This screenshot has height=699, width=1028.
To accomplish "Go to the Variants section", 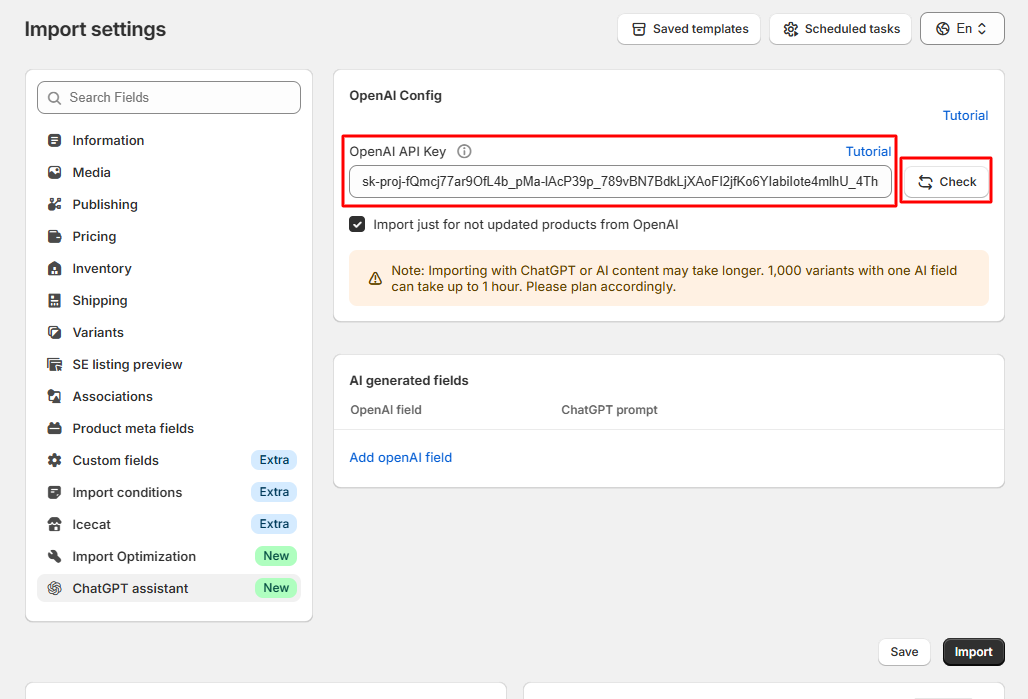I will click(169, 332).
